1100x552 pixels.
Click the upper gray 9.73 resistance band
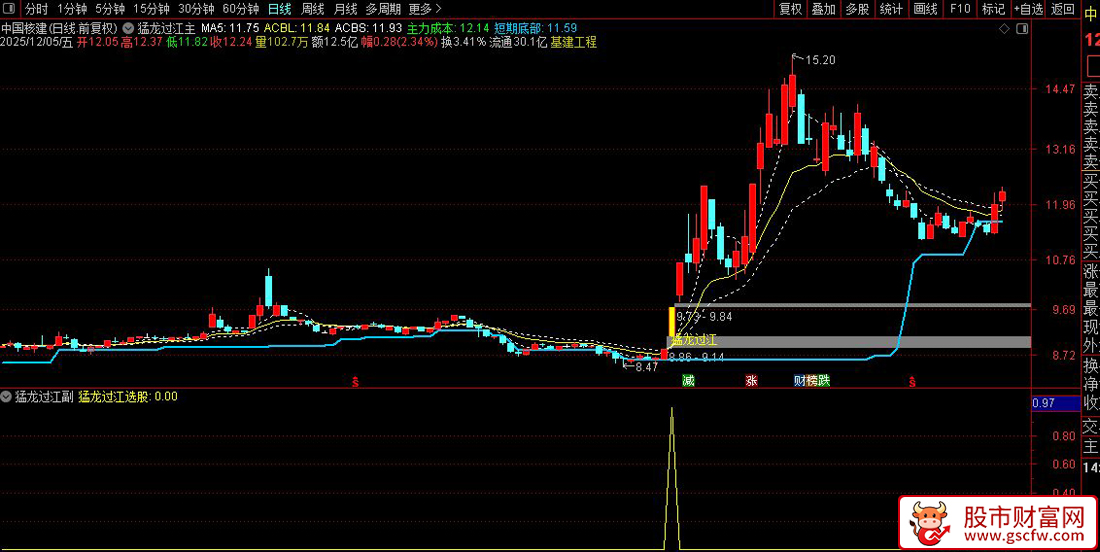[x=852, y=305]
